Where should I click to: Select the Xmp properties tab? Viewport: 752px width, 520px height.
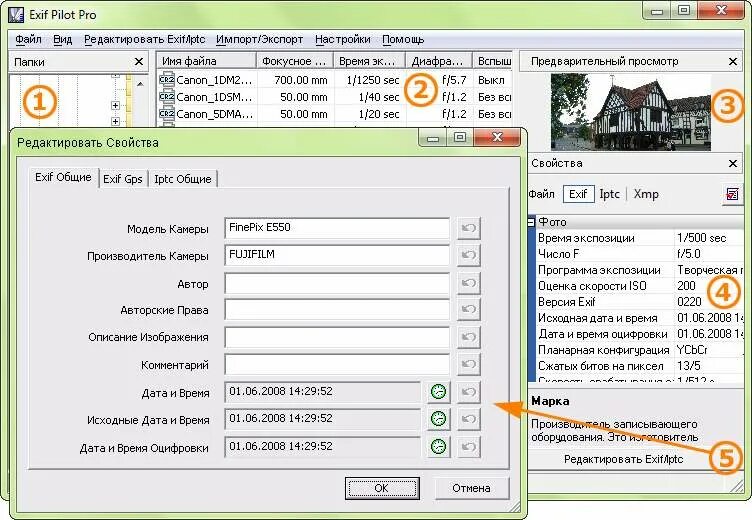point(646,194)
